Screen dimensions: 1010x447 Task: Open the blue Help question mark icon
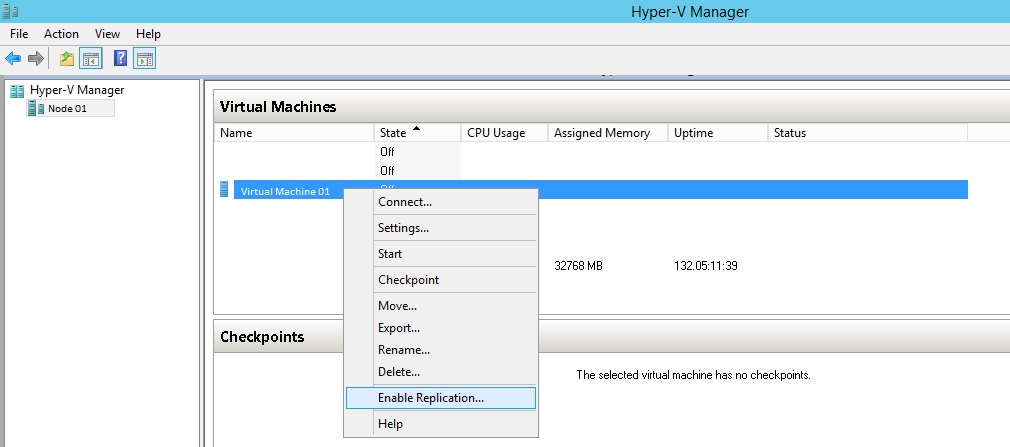coord(120,59)
